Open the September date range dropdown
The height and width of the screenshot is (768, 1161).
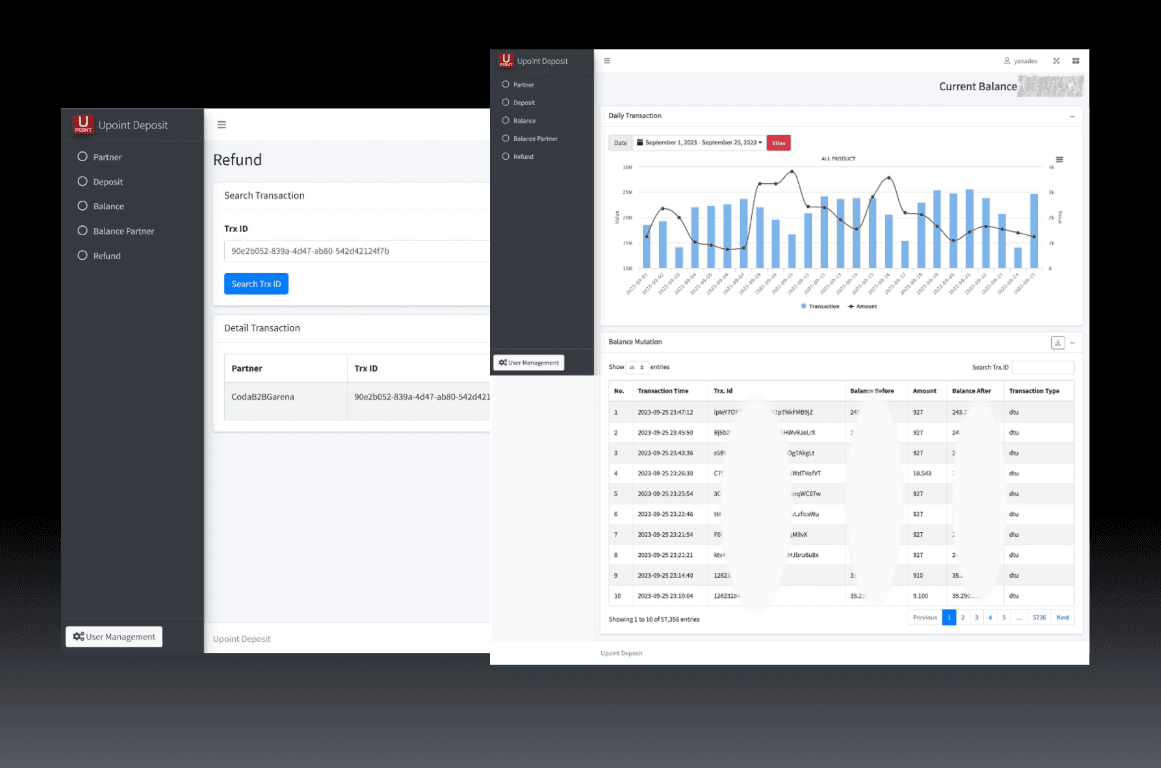pos(700,143)
